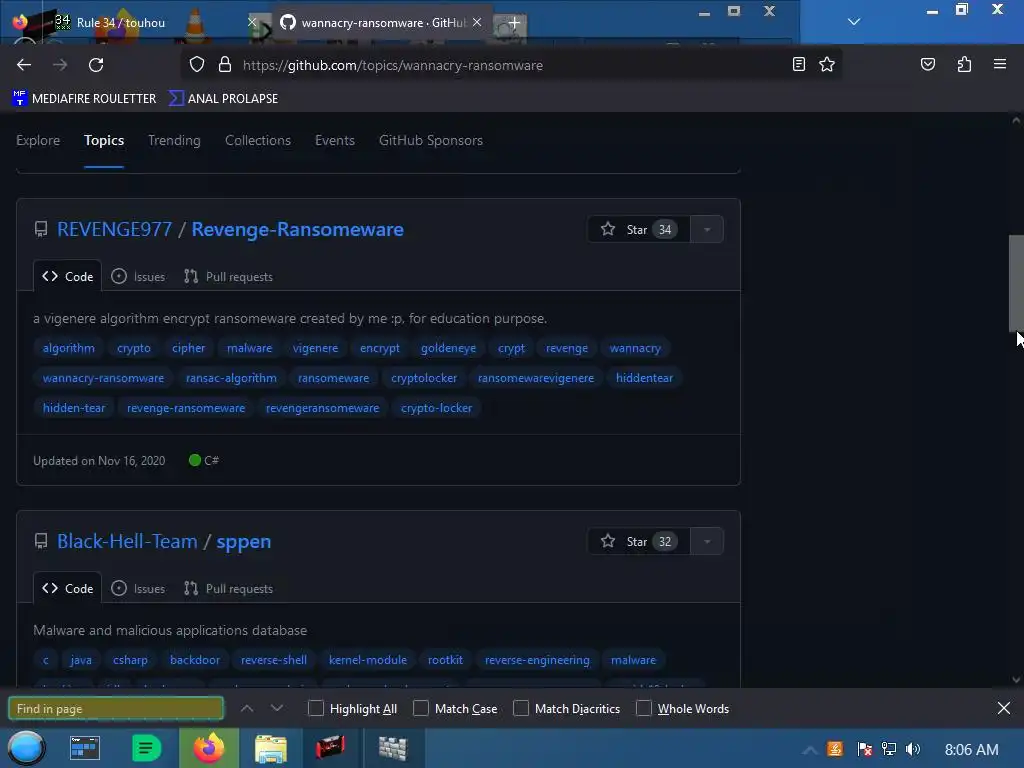Expand star list dropdown for Revenge-Ransomeware
The height and width of the screenshot is (768, 1024).
pos(707,229)
